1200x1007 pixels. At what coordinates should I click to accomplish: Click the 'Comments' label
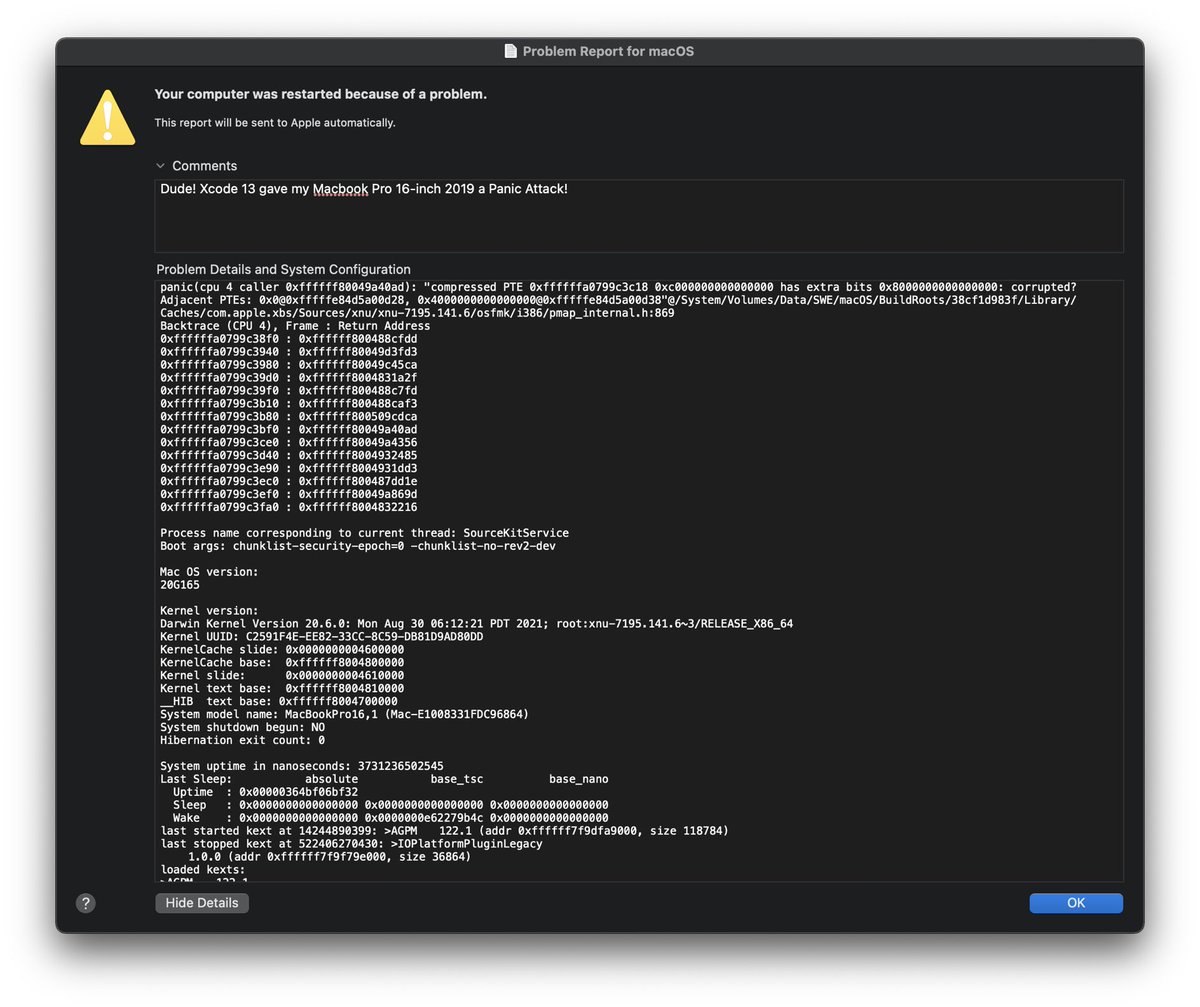(x=205, y=166)
